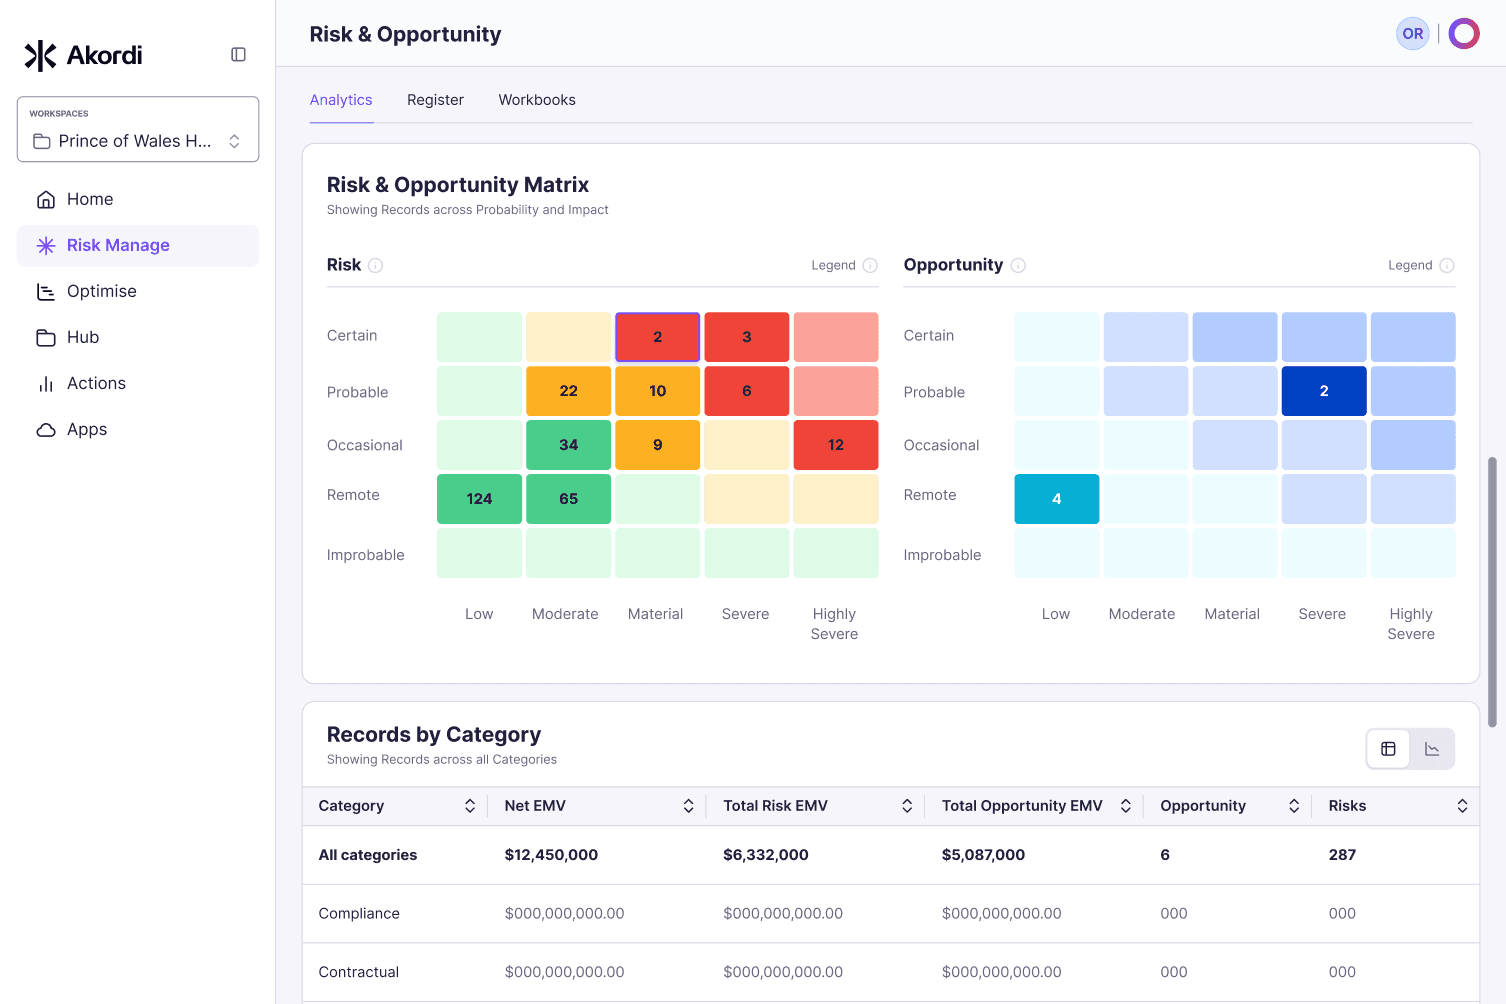The width and height of the screenshot is (1506, 1004).
Task: Click the page vertical scrollbar
Action: coord(1492,591)
